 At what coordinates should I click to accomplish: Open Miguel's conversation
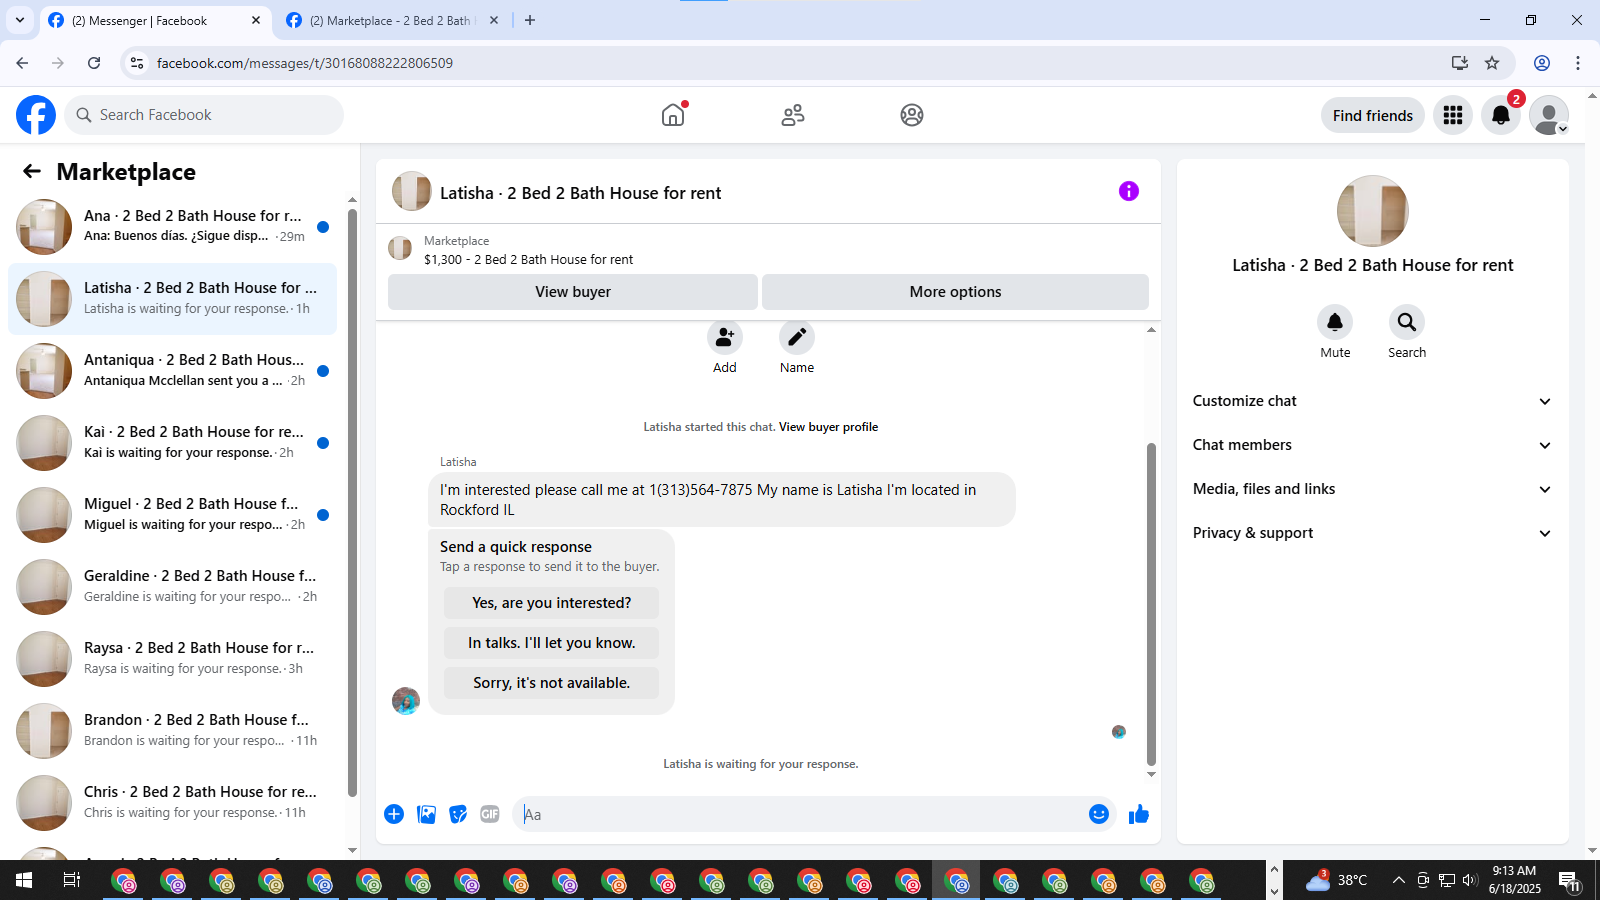(172, 515)
